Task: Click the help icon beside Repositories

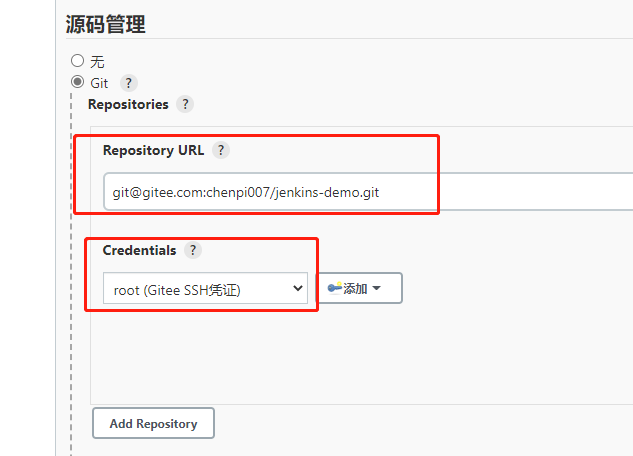Action: (x=185, y=104)
